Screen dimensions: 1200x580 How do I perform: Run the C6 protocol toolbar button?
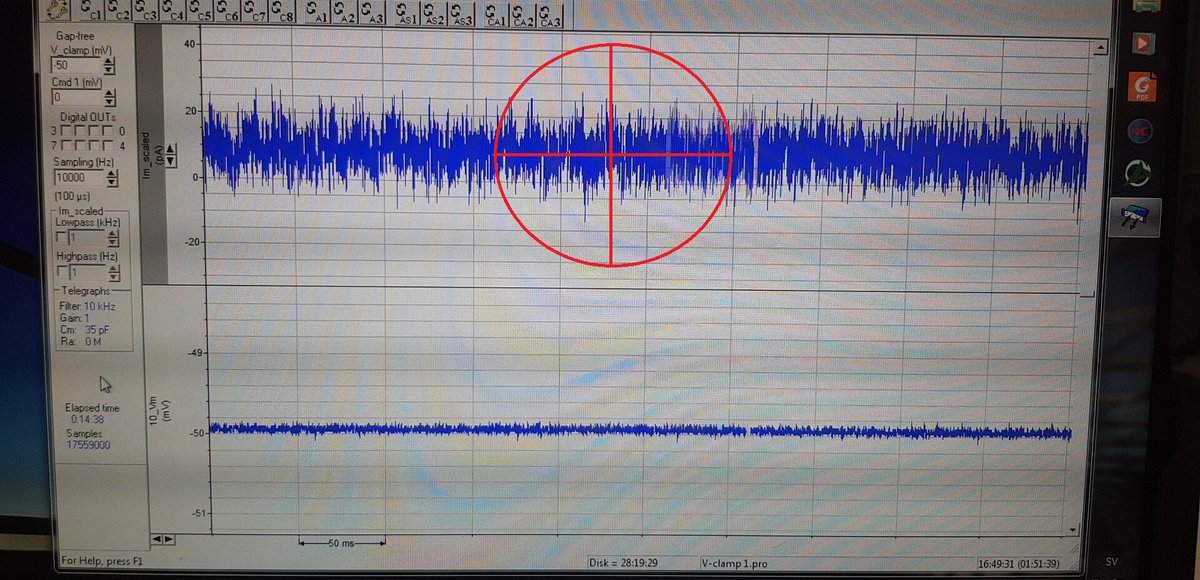tap(228, 12)
